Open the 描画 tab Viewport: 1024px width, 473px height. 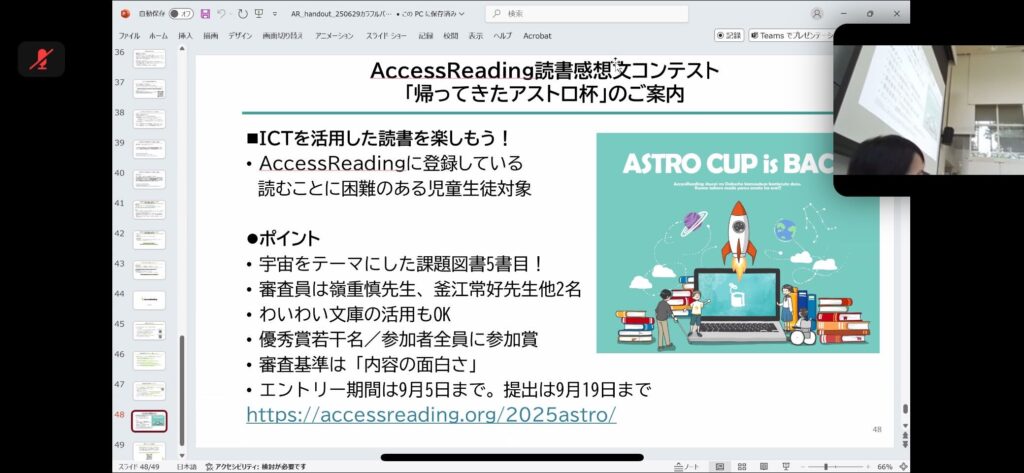[210, 36]
